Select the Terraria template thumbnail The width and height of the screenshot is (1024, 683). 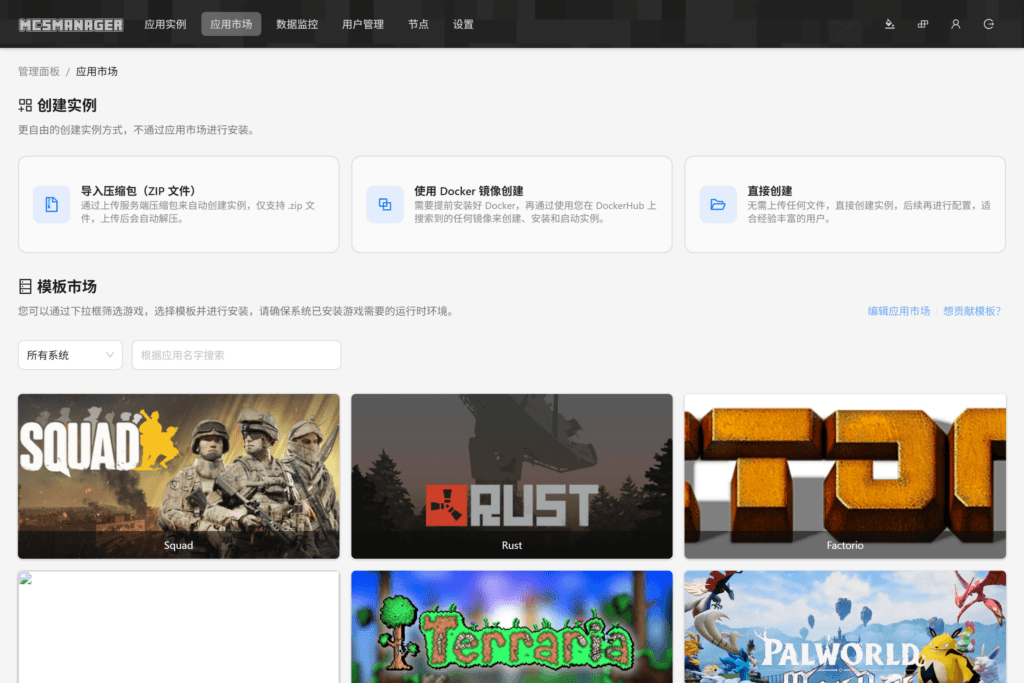click(512, 627)
